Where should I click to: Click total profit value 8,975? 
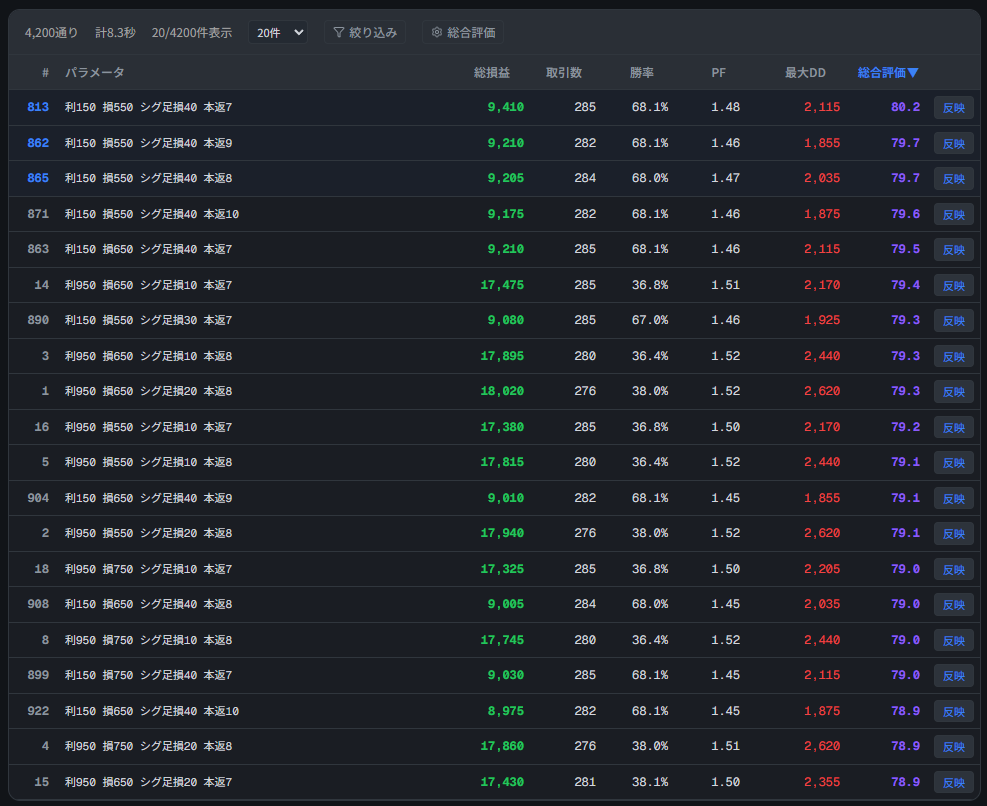click(505, 711)
